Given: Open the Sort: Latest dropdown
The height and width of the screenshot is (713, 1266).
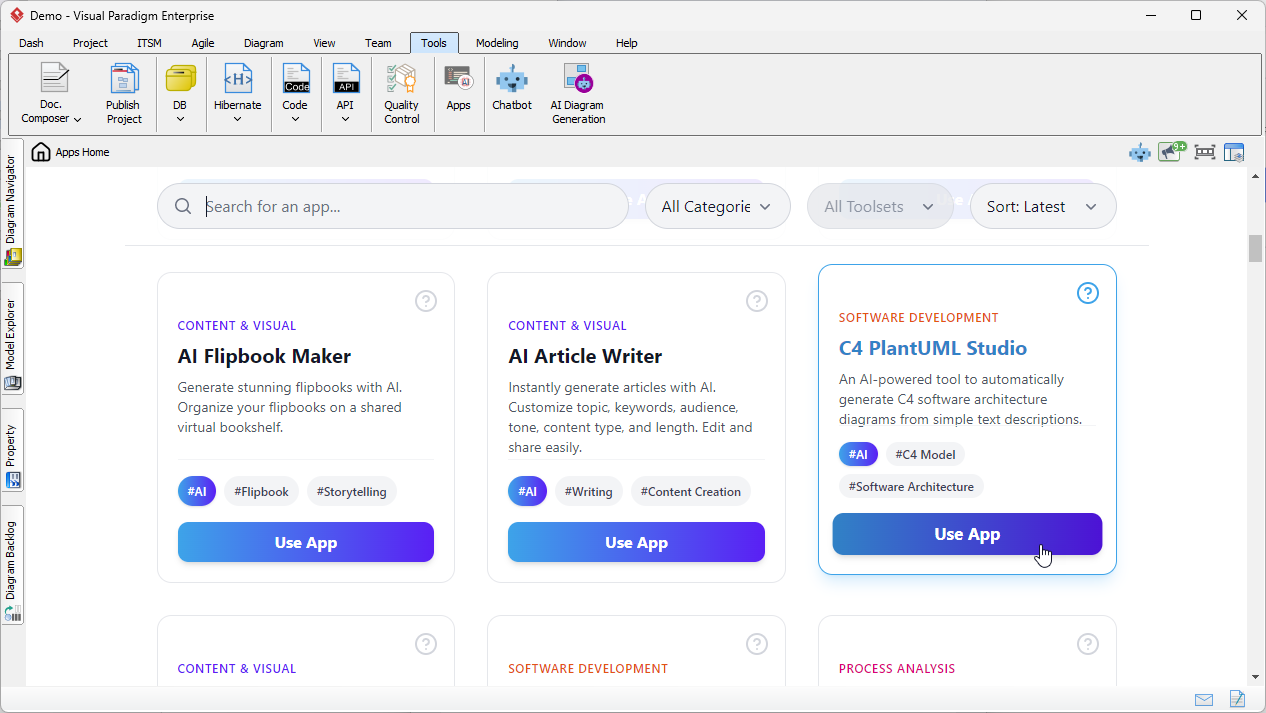Looking at the screenshot, I should click(1043, 206).
